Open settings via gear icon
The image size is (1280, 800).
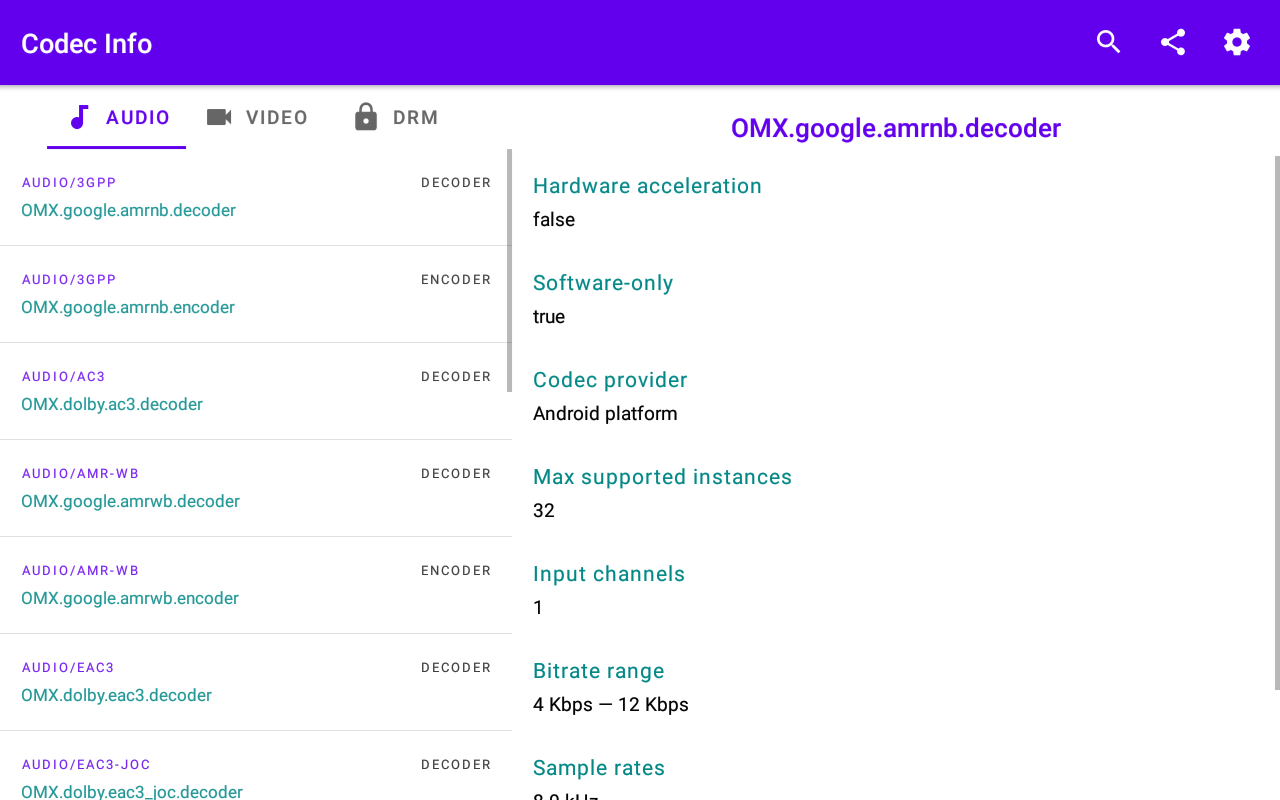pyautogui.click(x=1237, y=42)
